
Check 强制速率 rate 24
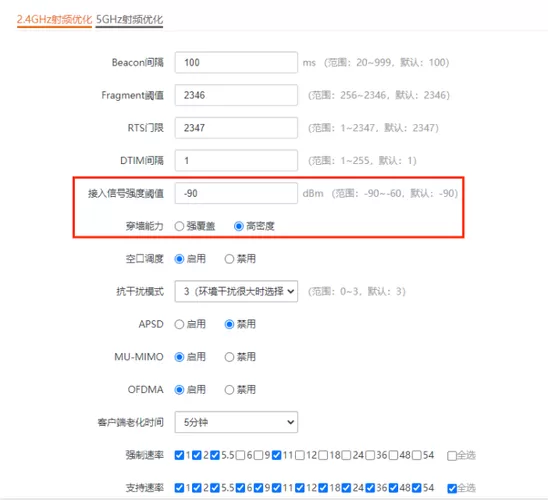click(346, 455)
